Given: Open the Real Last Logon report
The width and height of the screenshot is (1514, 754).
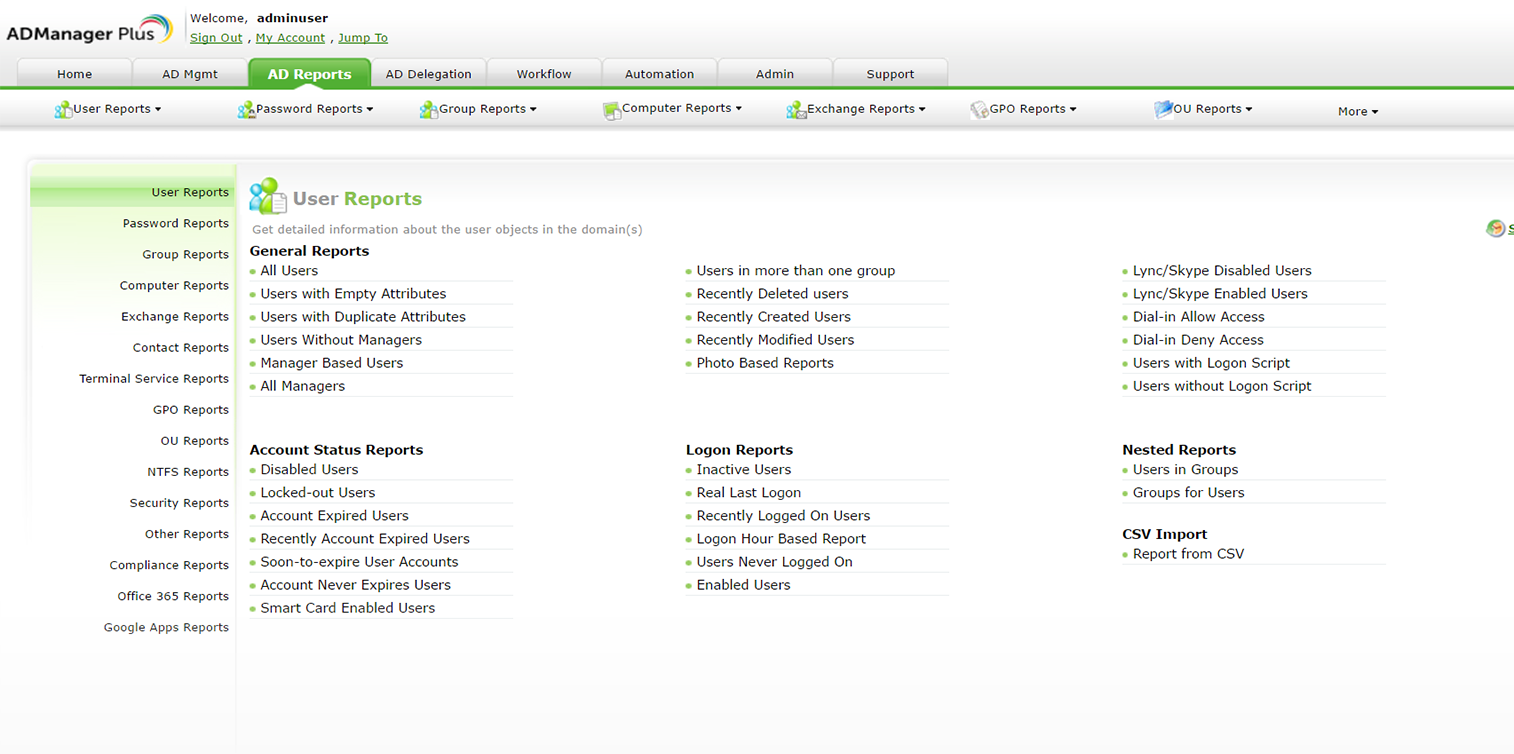Looking at the screenshot, I should (x=749, y=493).
